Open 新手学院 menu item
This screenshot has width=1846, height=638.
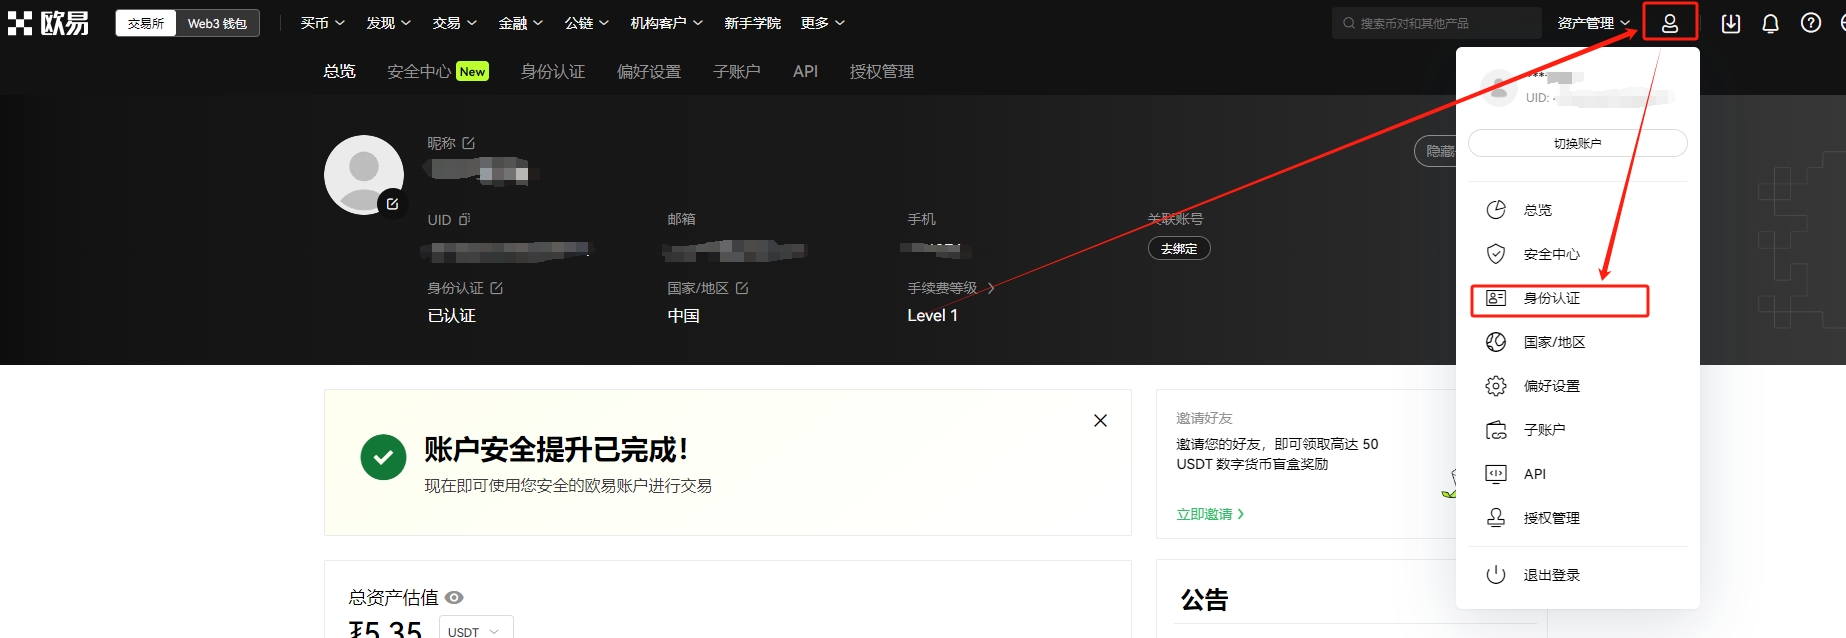pos(752,23)
